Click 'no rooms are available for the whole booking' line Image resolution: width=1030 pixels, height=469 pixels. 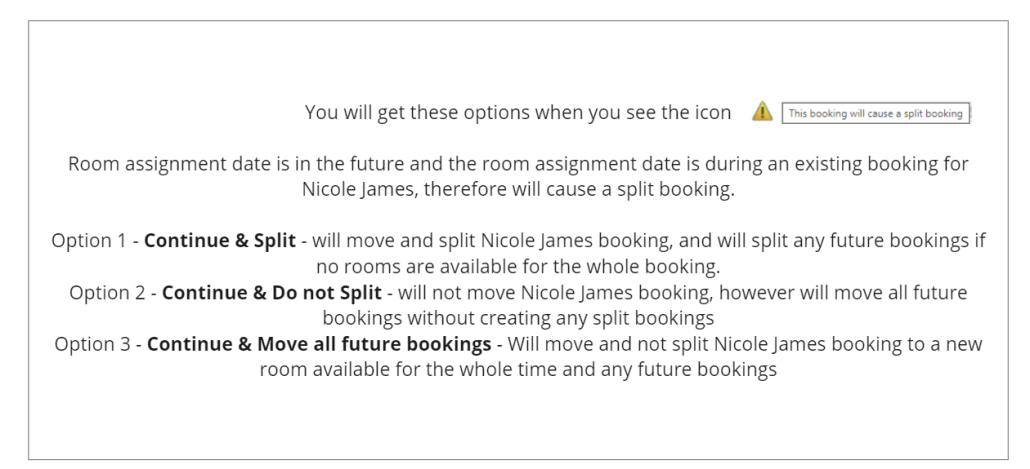(518, 267)
